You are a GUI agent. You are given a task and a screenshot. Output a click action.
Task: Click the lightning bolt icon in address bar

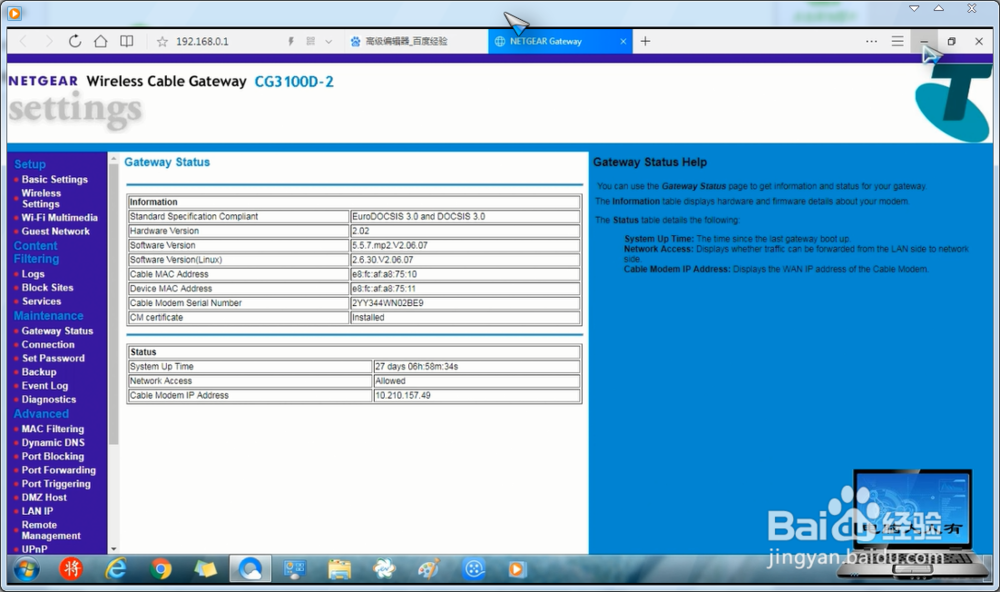click(x=291, y=41)
